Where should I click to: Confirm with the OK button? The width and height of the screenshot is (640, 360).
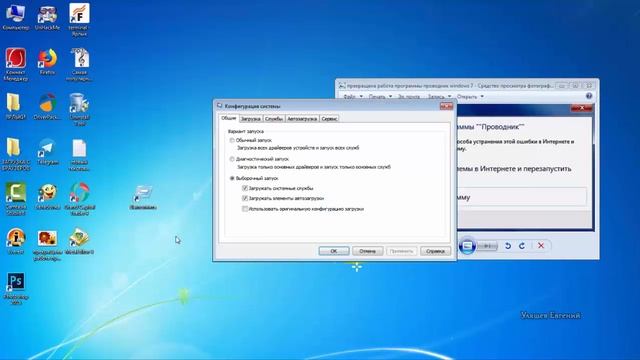click(334, 251)
